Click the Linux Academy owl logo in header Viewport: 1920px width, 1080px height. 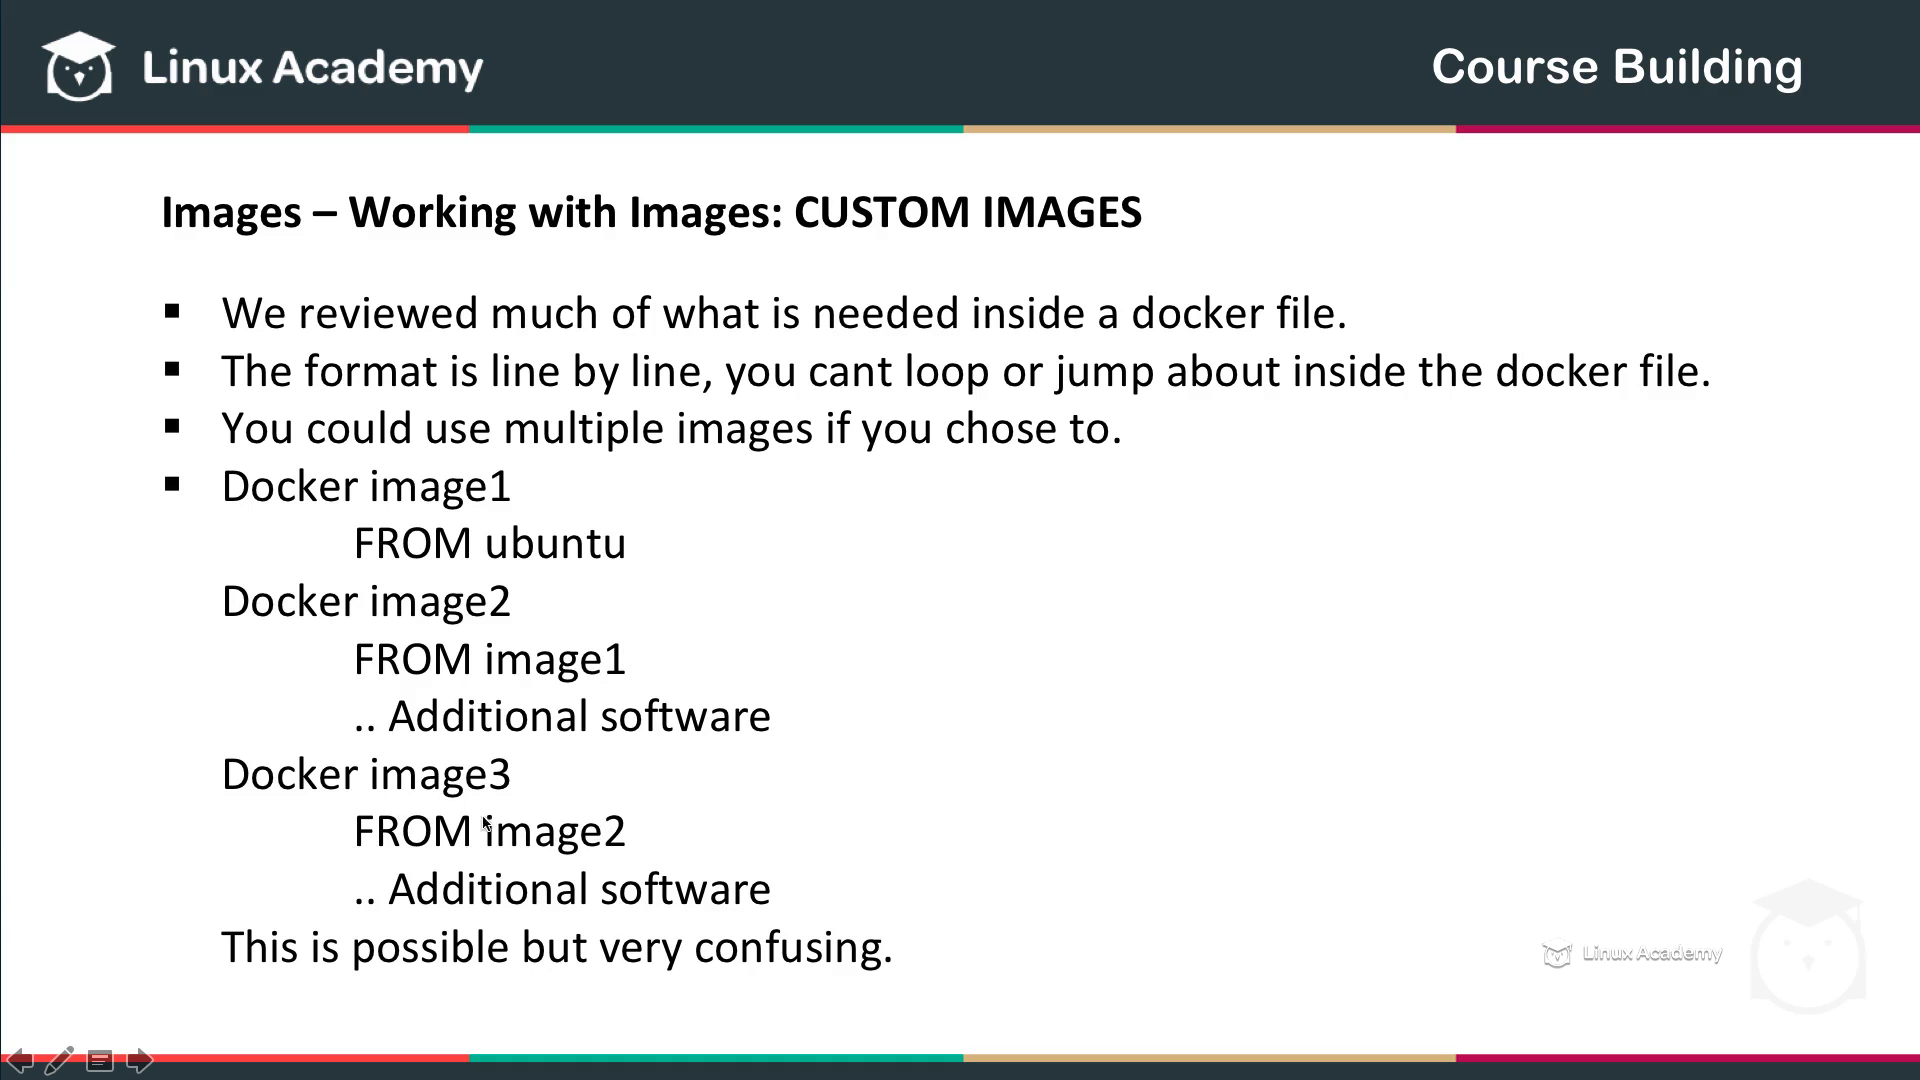pyautogui.click(x=78, y=67)
